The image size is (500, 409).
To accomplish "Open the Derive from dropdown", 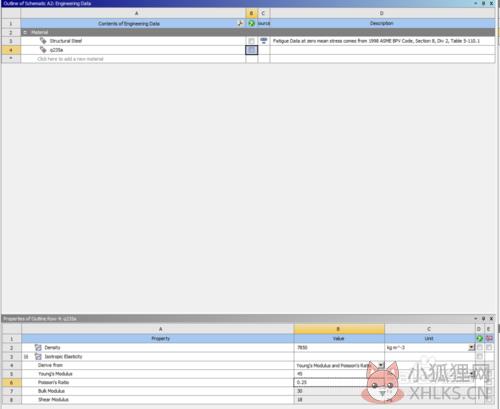I will click(381, 365).
